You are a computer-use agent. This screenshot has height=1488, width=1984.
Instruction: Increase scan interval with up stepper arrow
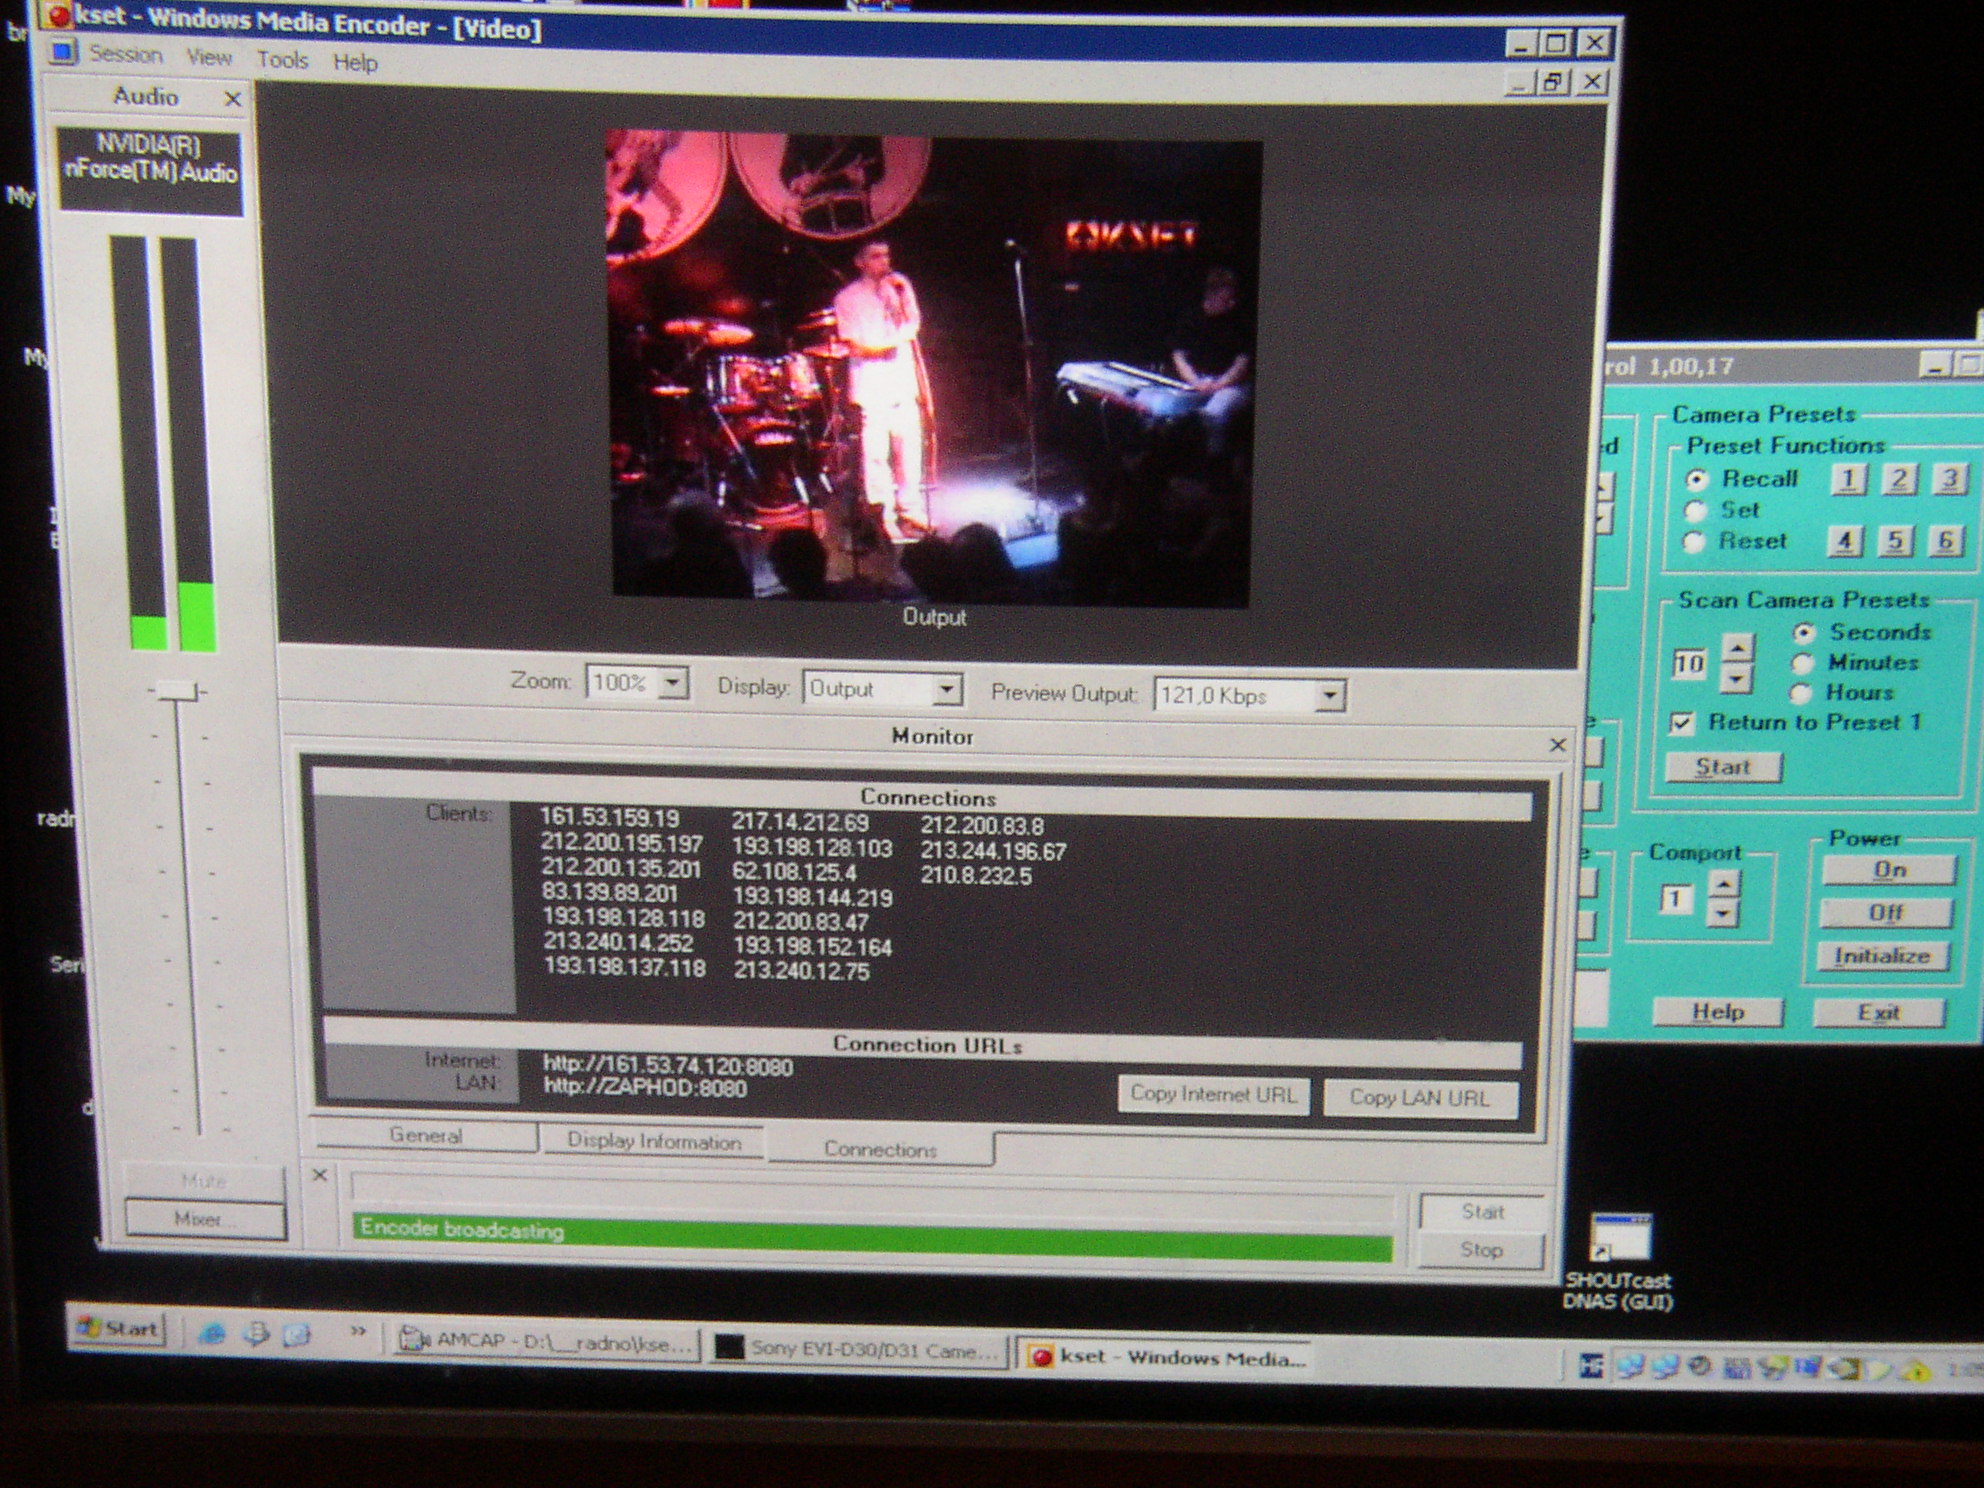tap(1738, 648)
